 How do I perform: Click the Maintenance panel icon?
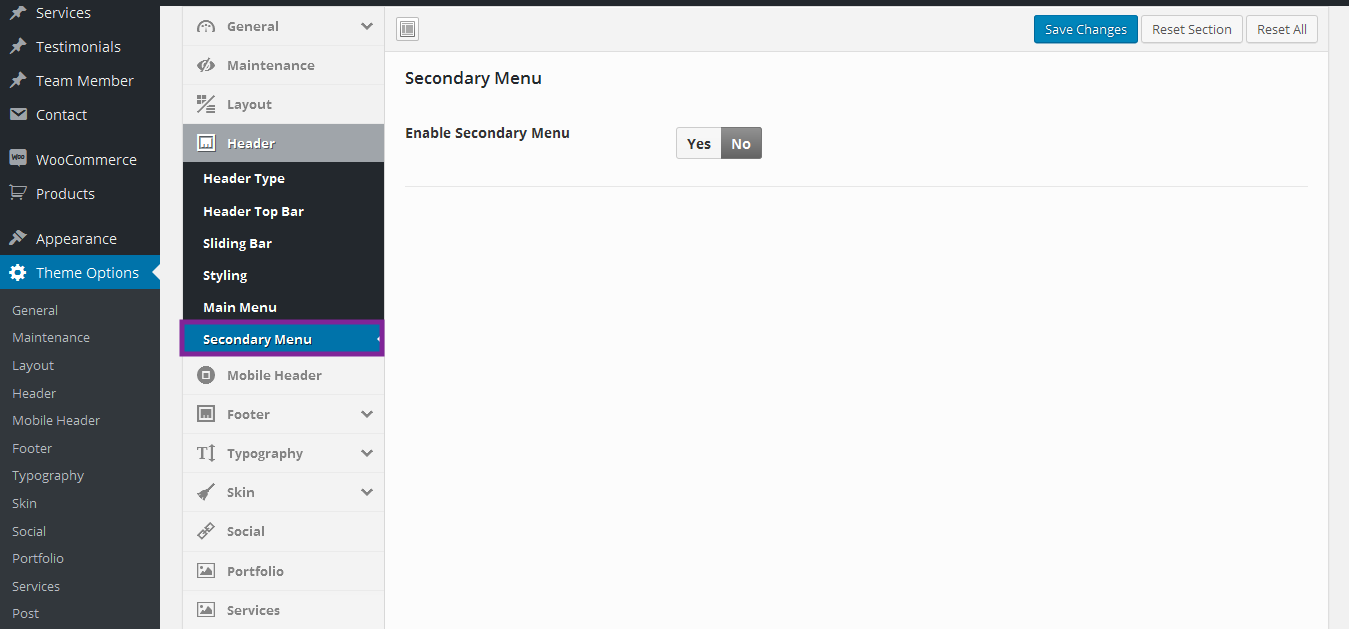coord(206,65)
